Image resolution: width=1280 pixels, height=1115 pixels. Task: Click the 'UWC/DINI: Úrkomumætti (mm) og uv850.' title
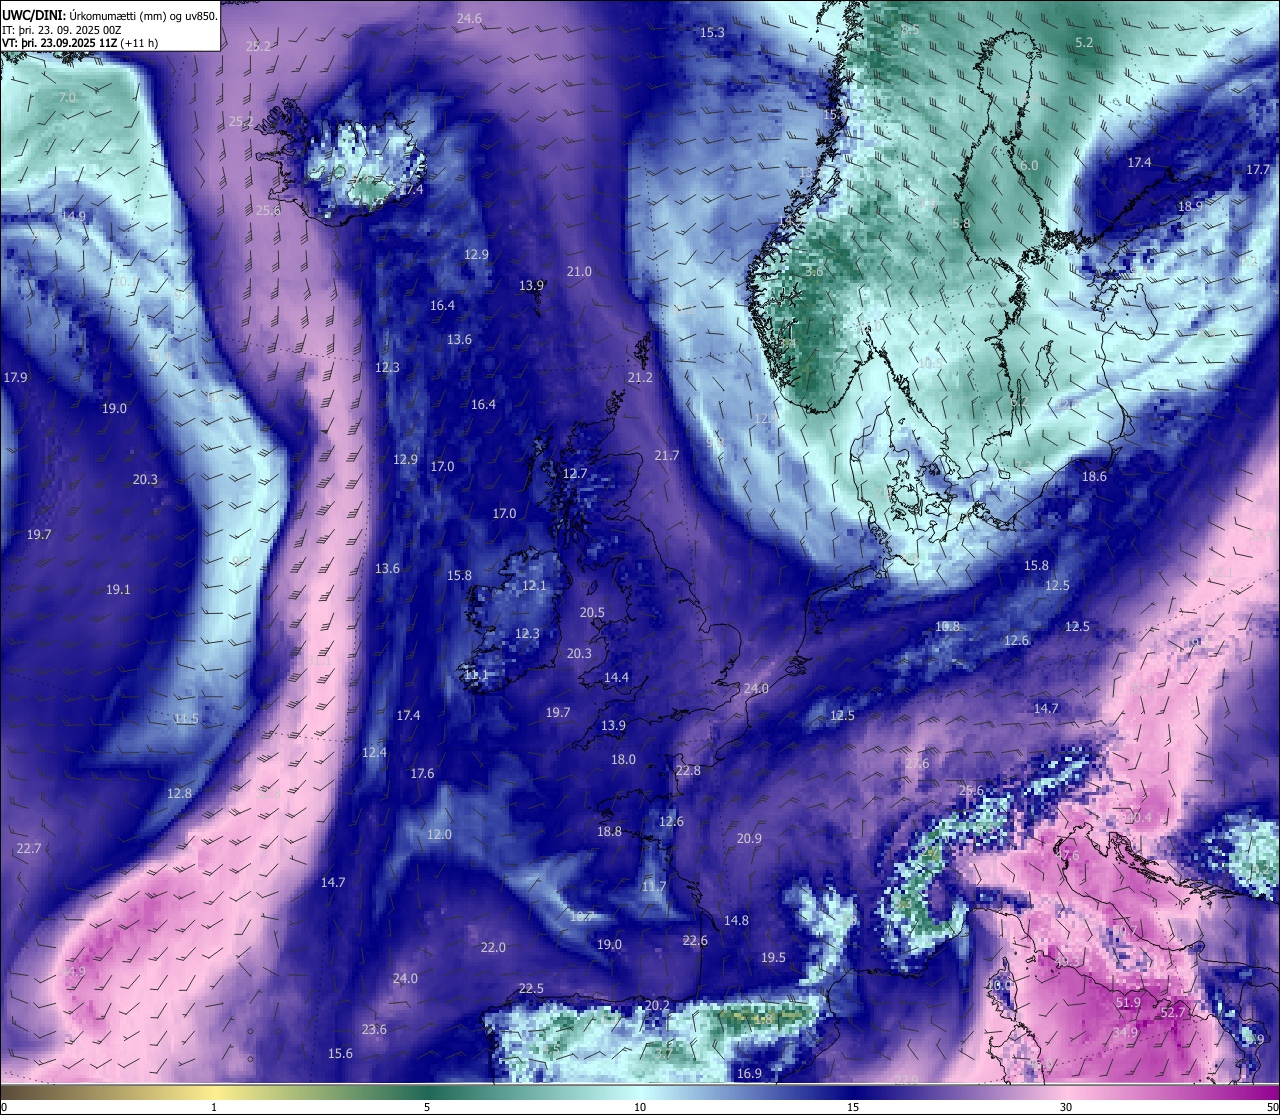pyautogui.click(x=110, y=16)
